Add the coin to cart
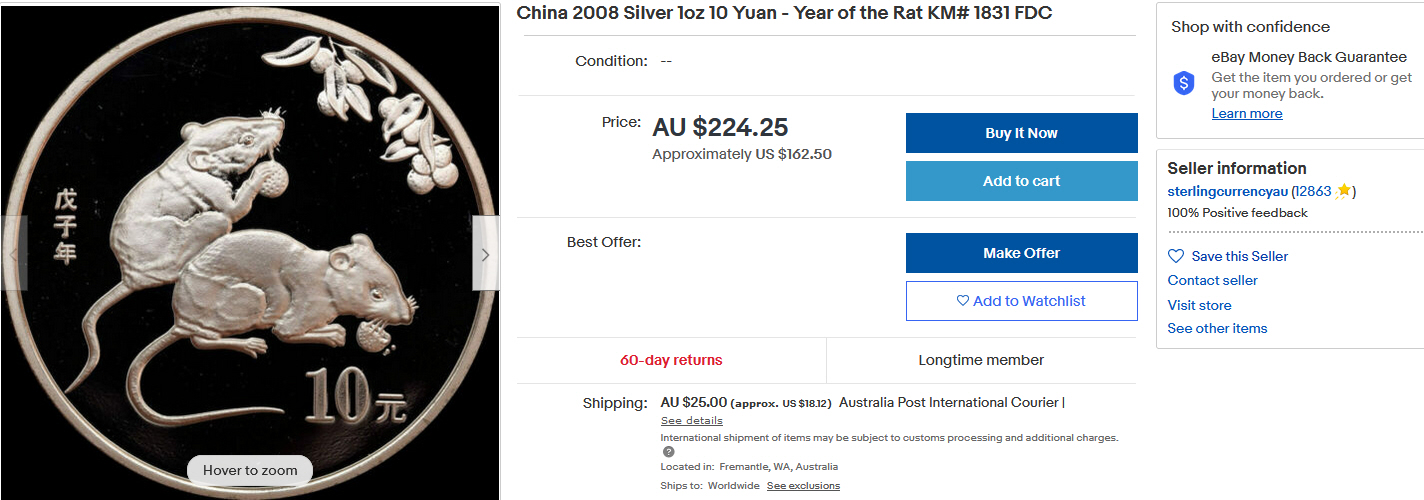The height and width of the screenshot is (500, 1424). click(1021, 181)
